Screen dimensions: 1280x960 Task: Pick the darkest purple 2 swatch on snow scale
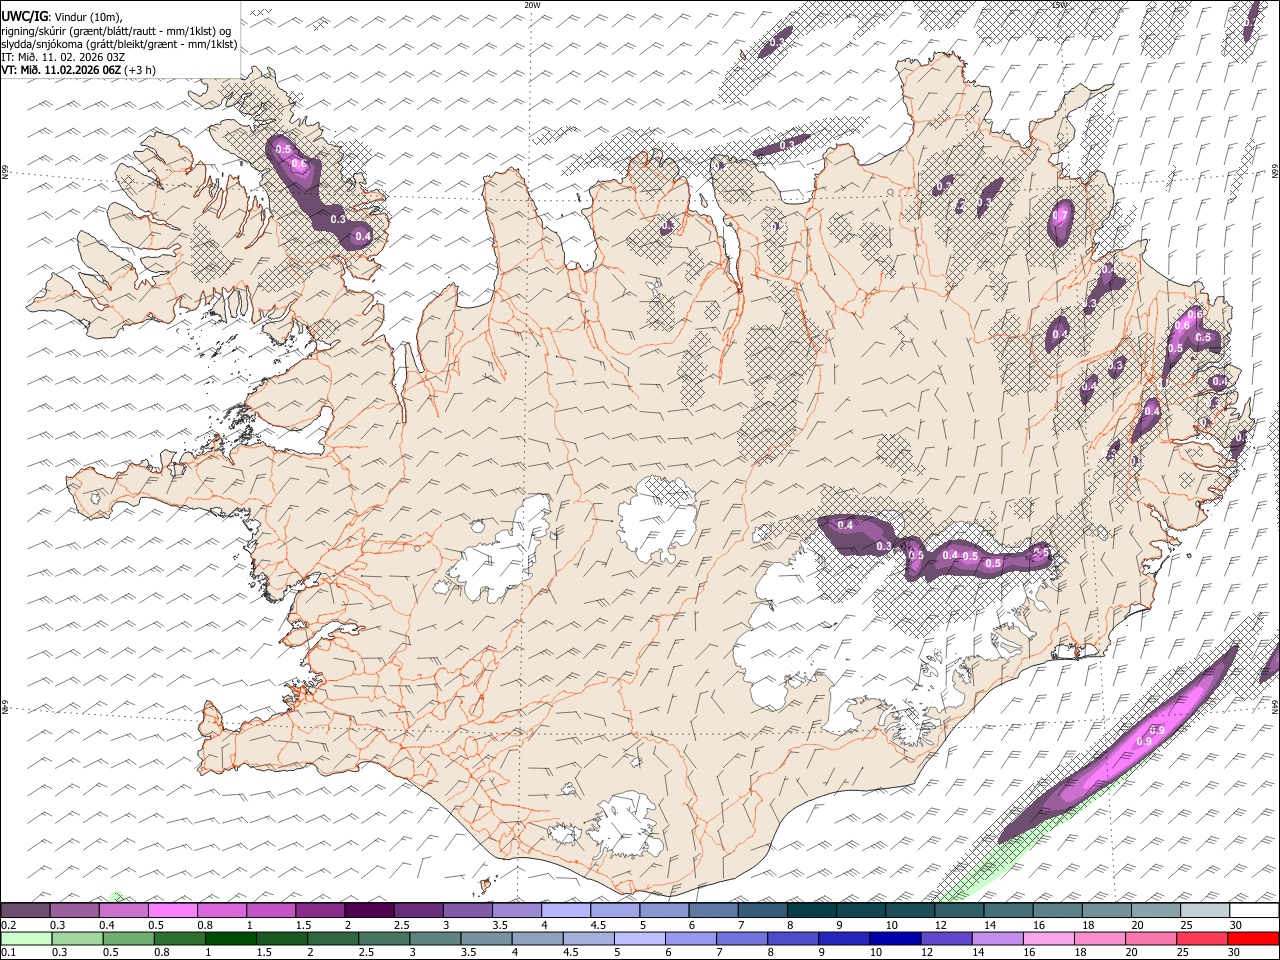(369, 910)
